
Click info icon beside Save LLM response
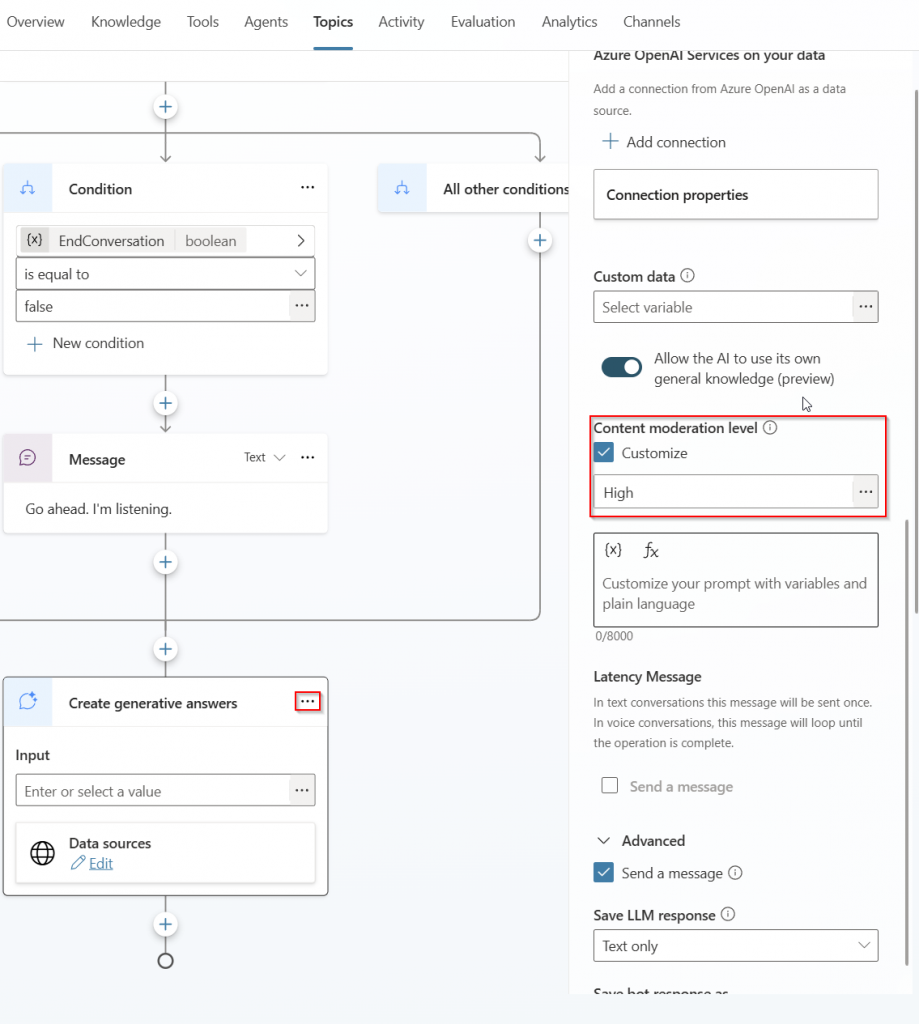728,915
